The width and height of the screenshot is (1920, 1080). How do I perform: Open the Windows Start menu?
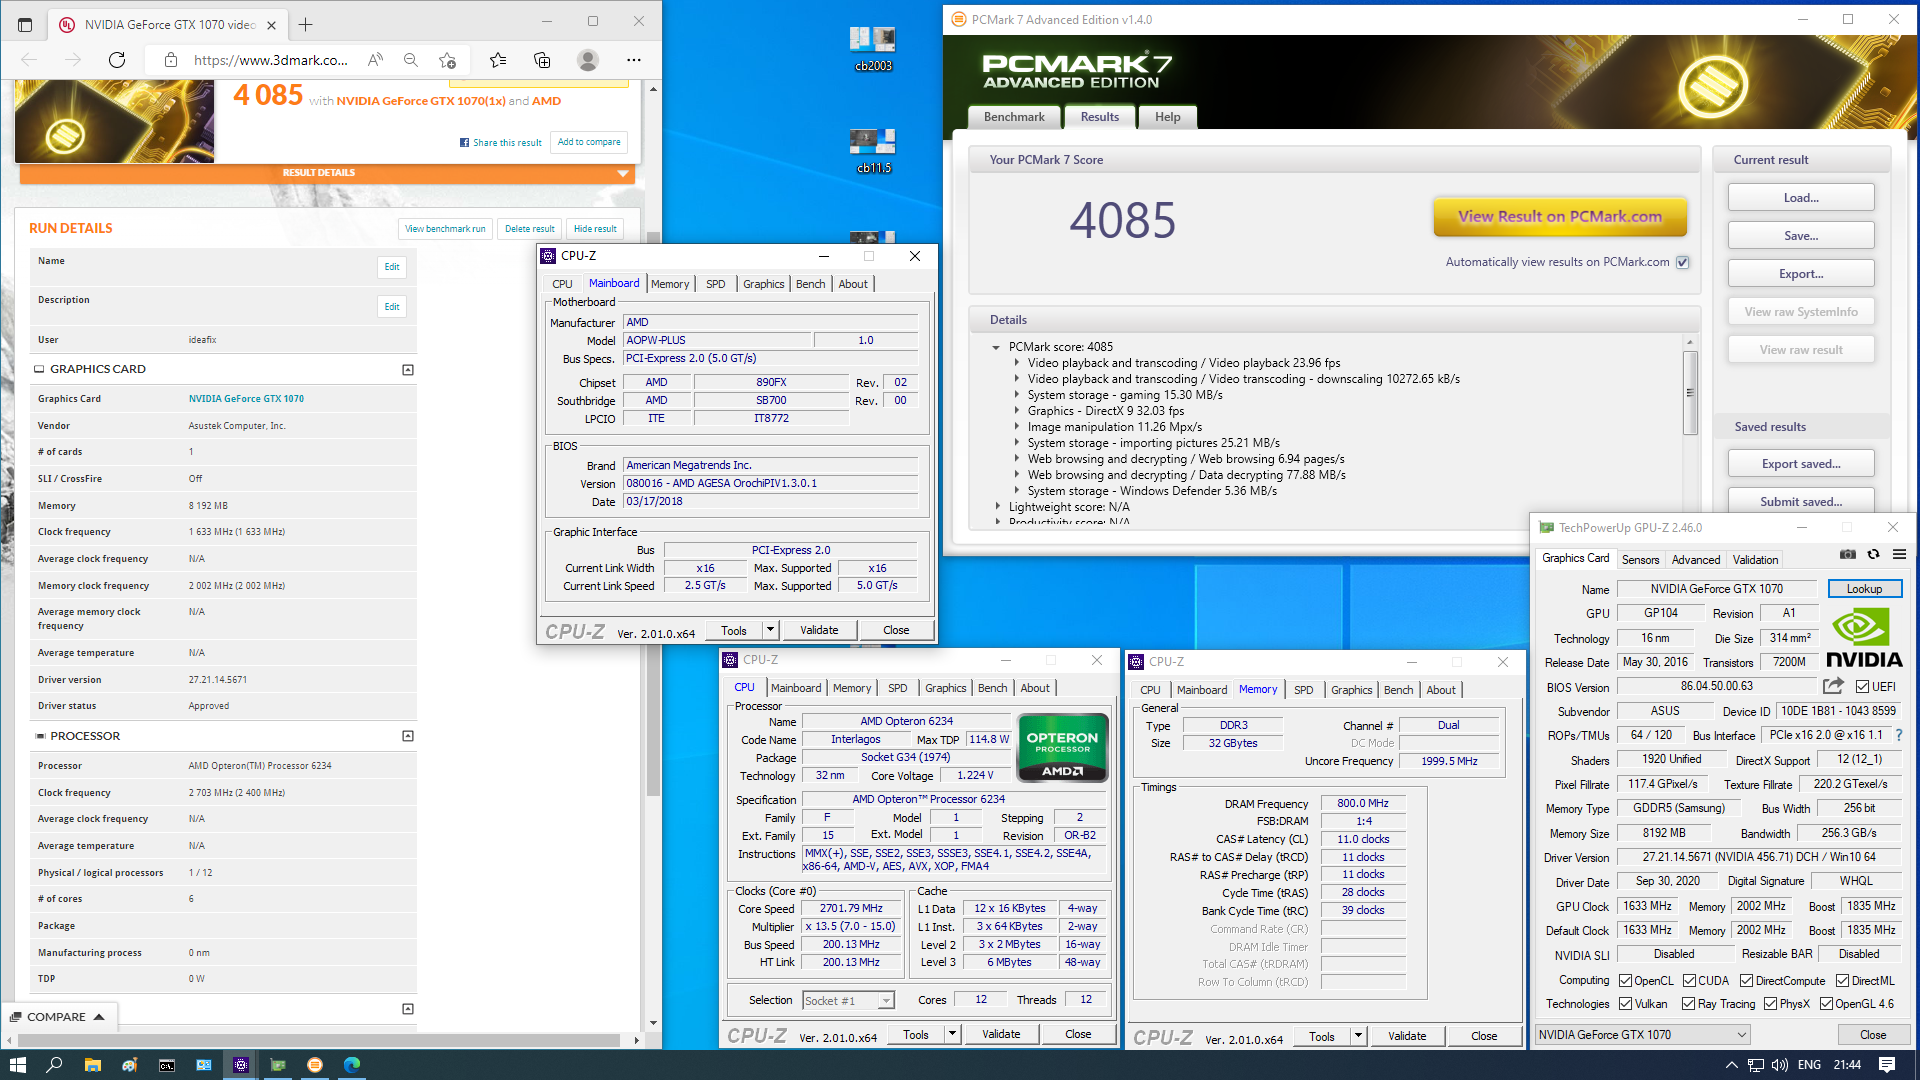point(17,1065)
